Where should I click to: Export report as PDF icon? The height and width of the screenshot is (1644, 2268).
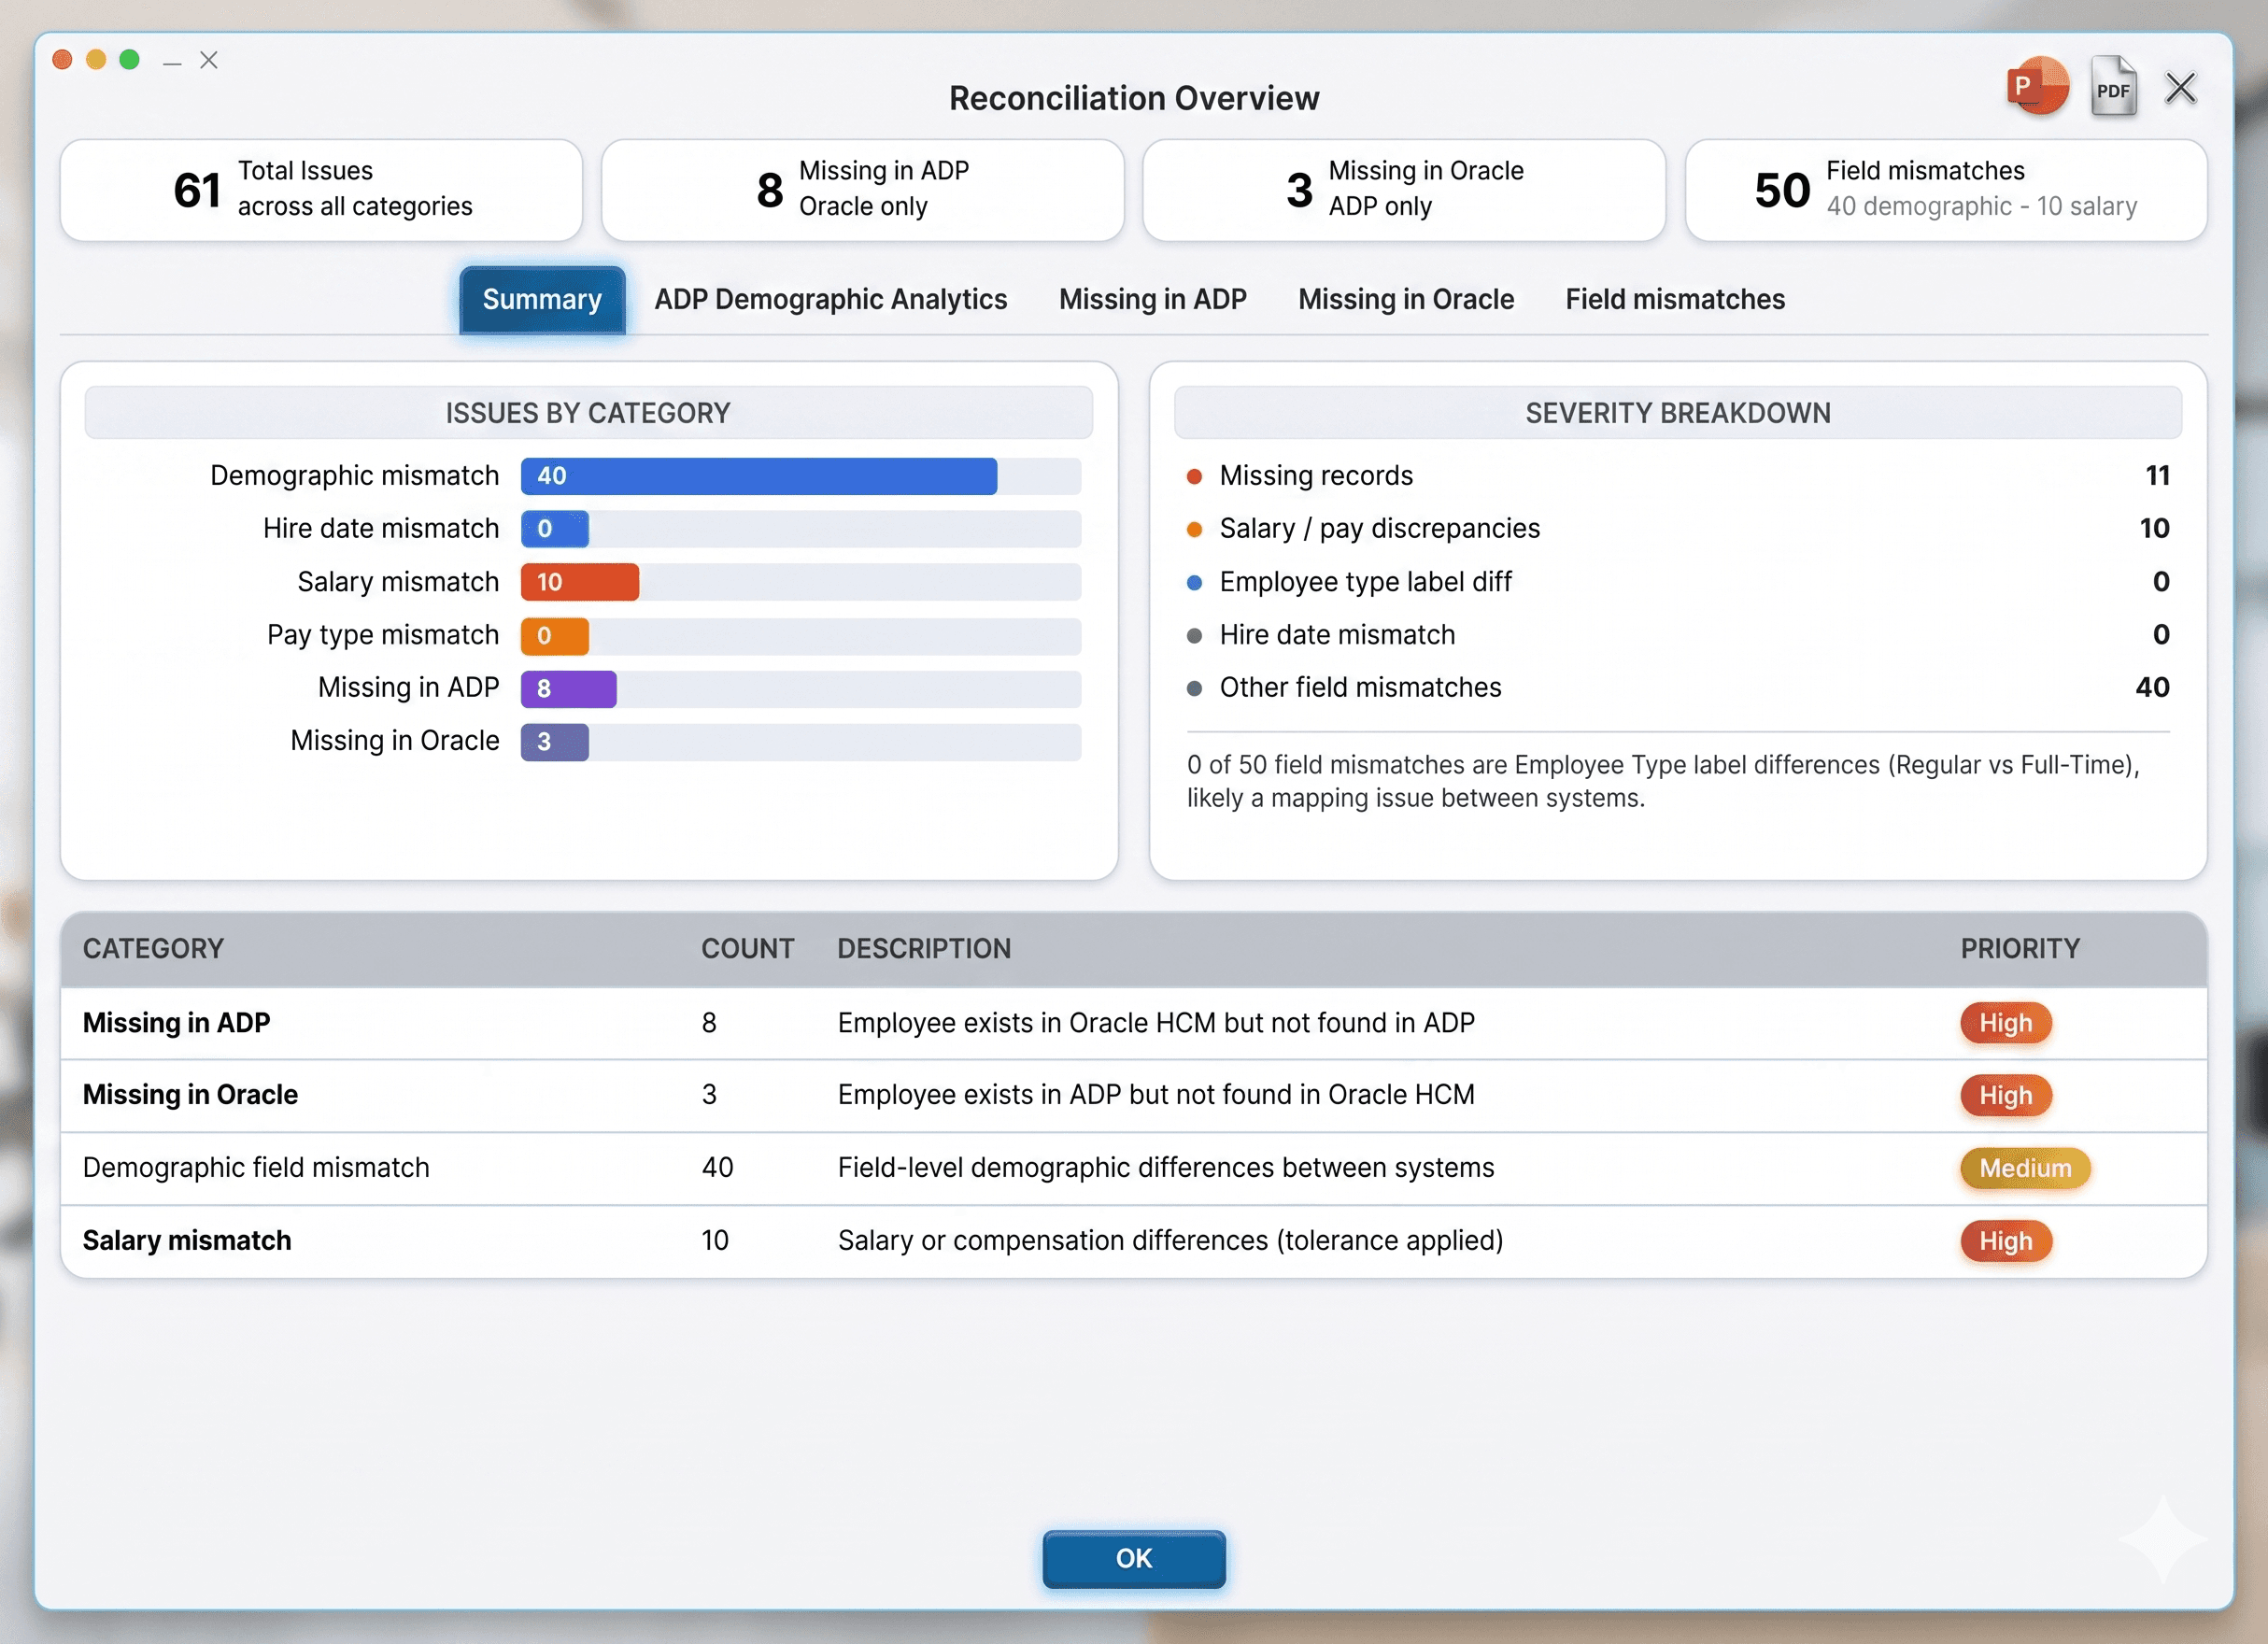coord(2112,88)
